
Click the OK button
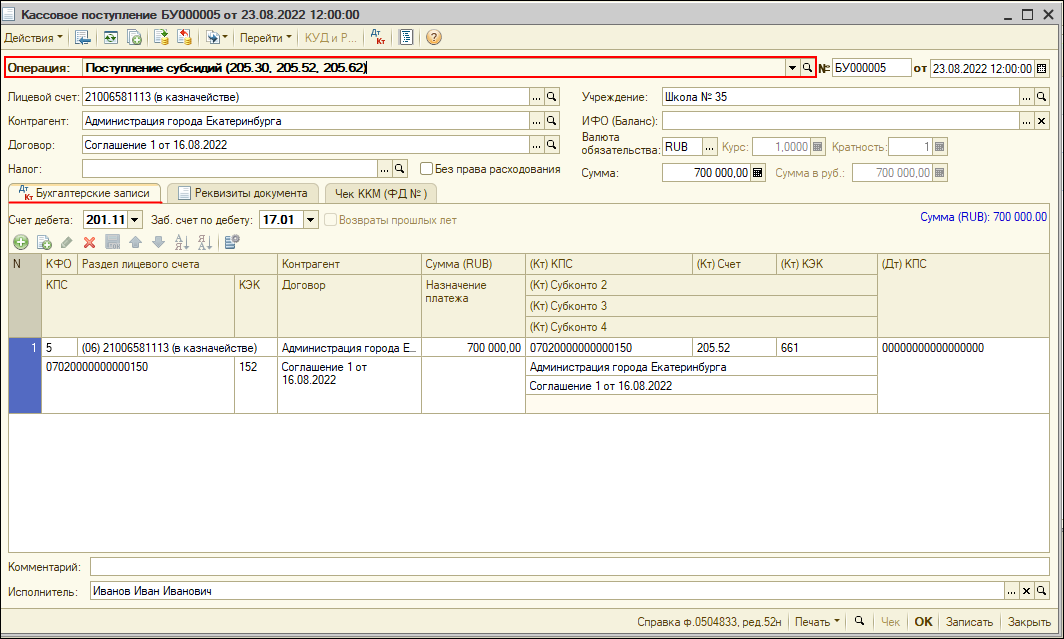point(923,622)
